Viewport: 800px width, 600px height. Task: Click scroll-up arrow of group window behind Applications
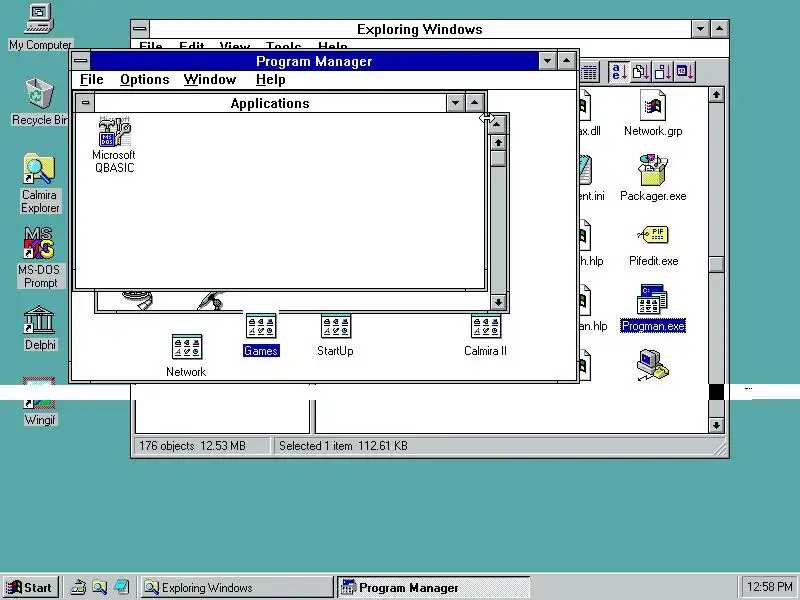click(x=498, y=142)
